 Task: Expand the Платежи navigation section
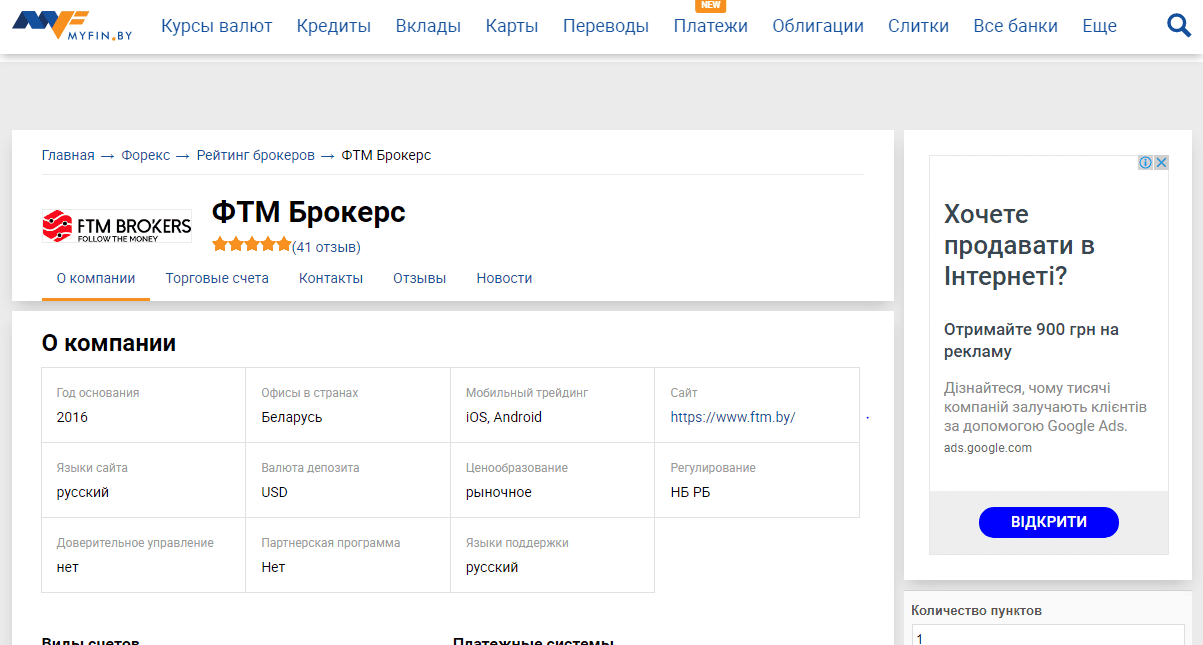point(711,26)
